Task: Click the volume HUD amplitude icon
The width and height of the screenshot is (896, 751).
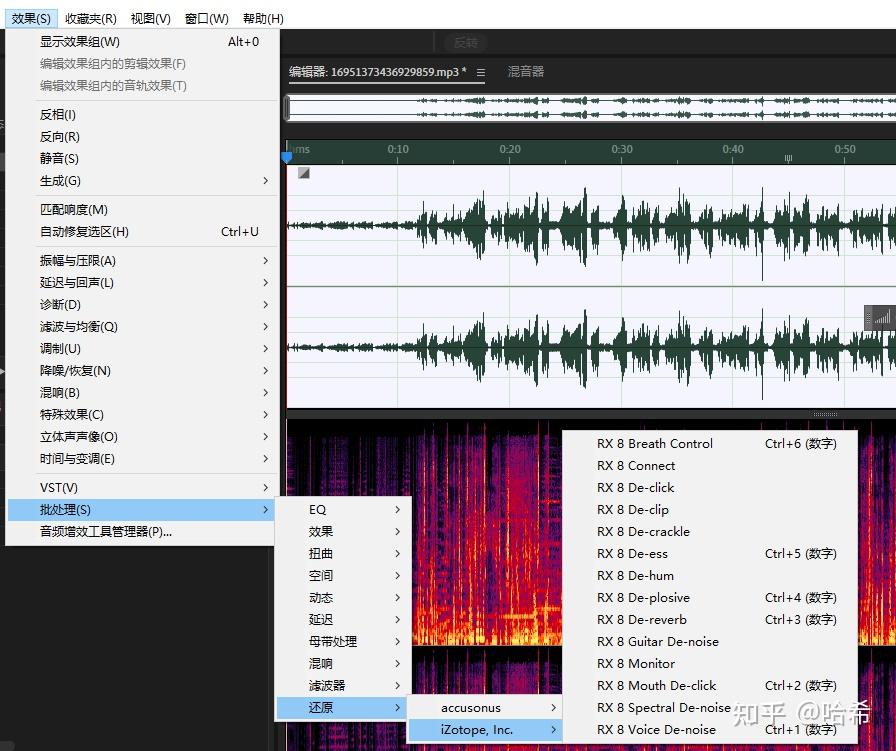Action: [881, 317]
